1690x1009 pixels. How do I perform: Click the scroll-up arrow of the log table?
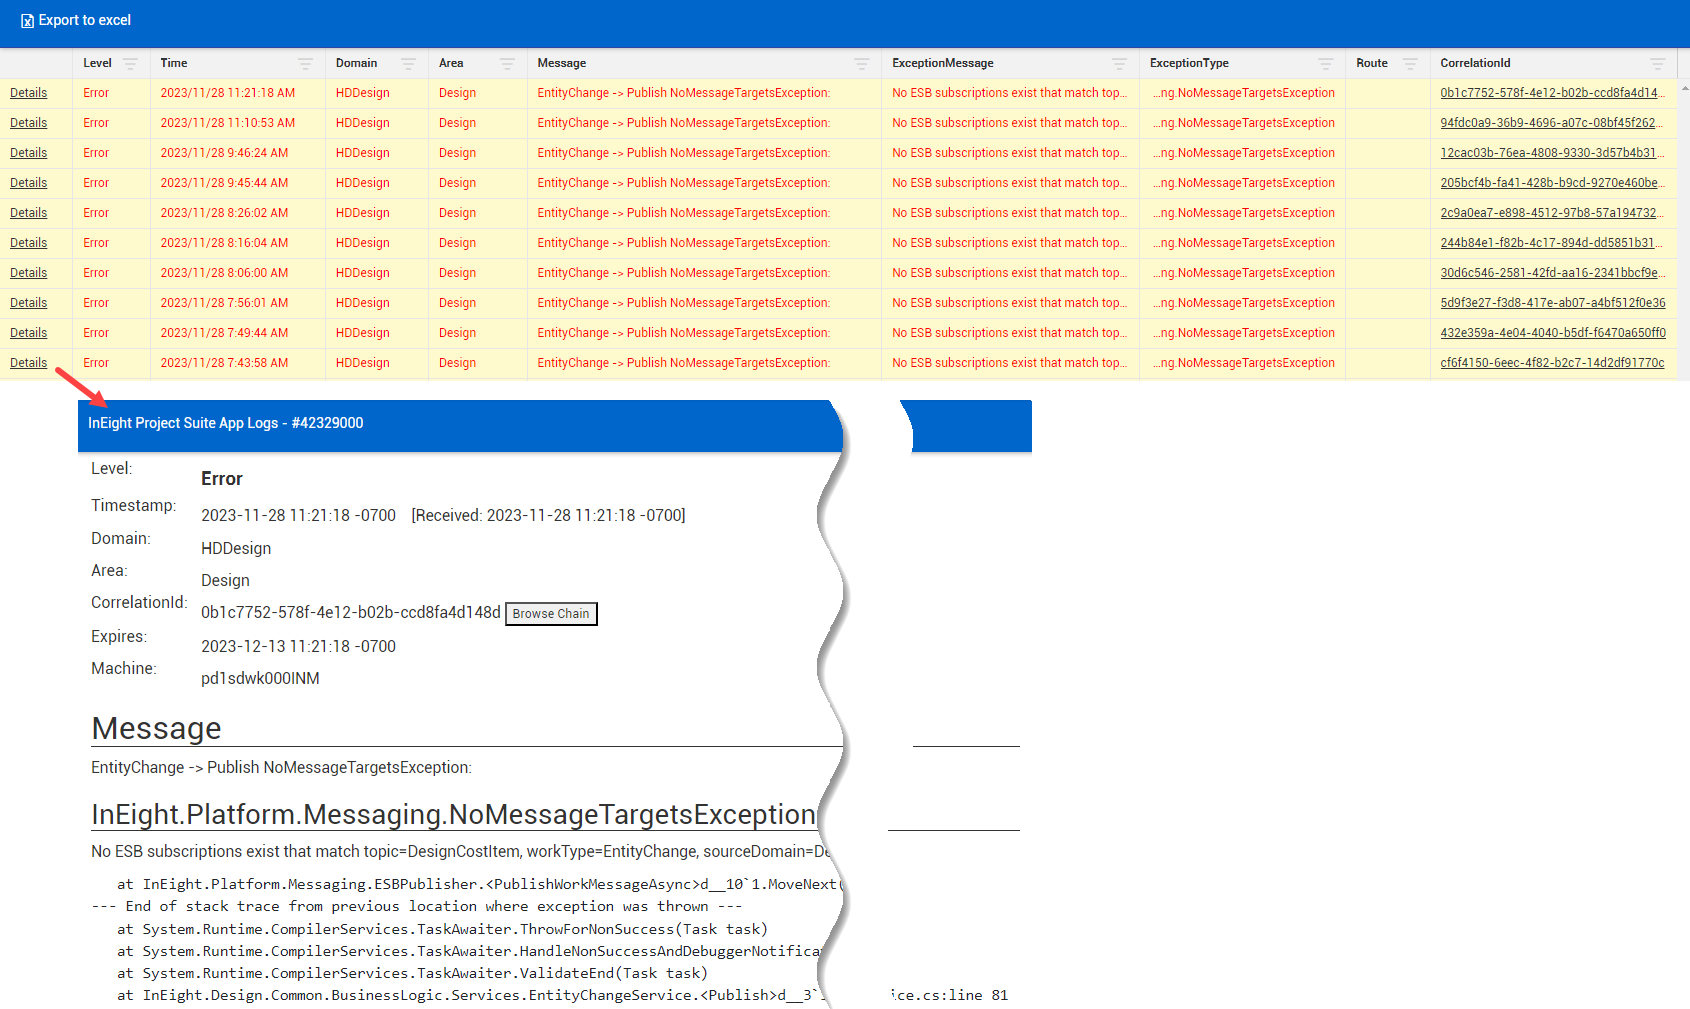[1684, 88]
